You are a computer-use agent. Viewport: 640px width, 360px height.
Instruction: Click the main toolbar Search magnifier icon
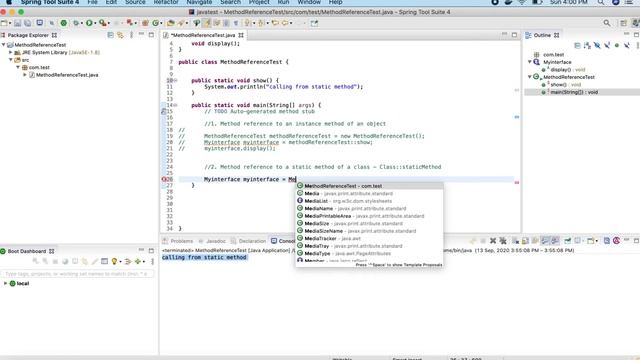pyautogui.click(x=607, y=23)
